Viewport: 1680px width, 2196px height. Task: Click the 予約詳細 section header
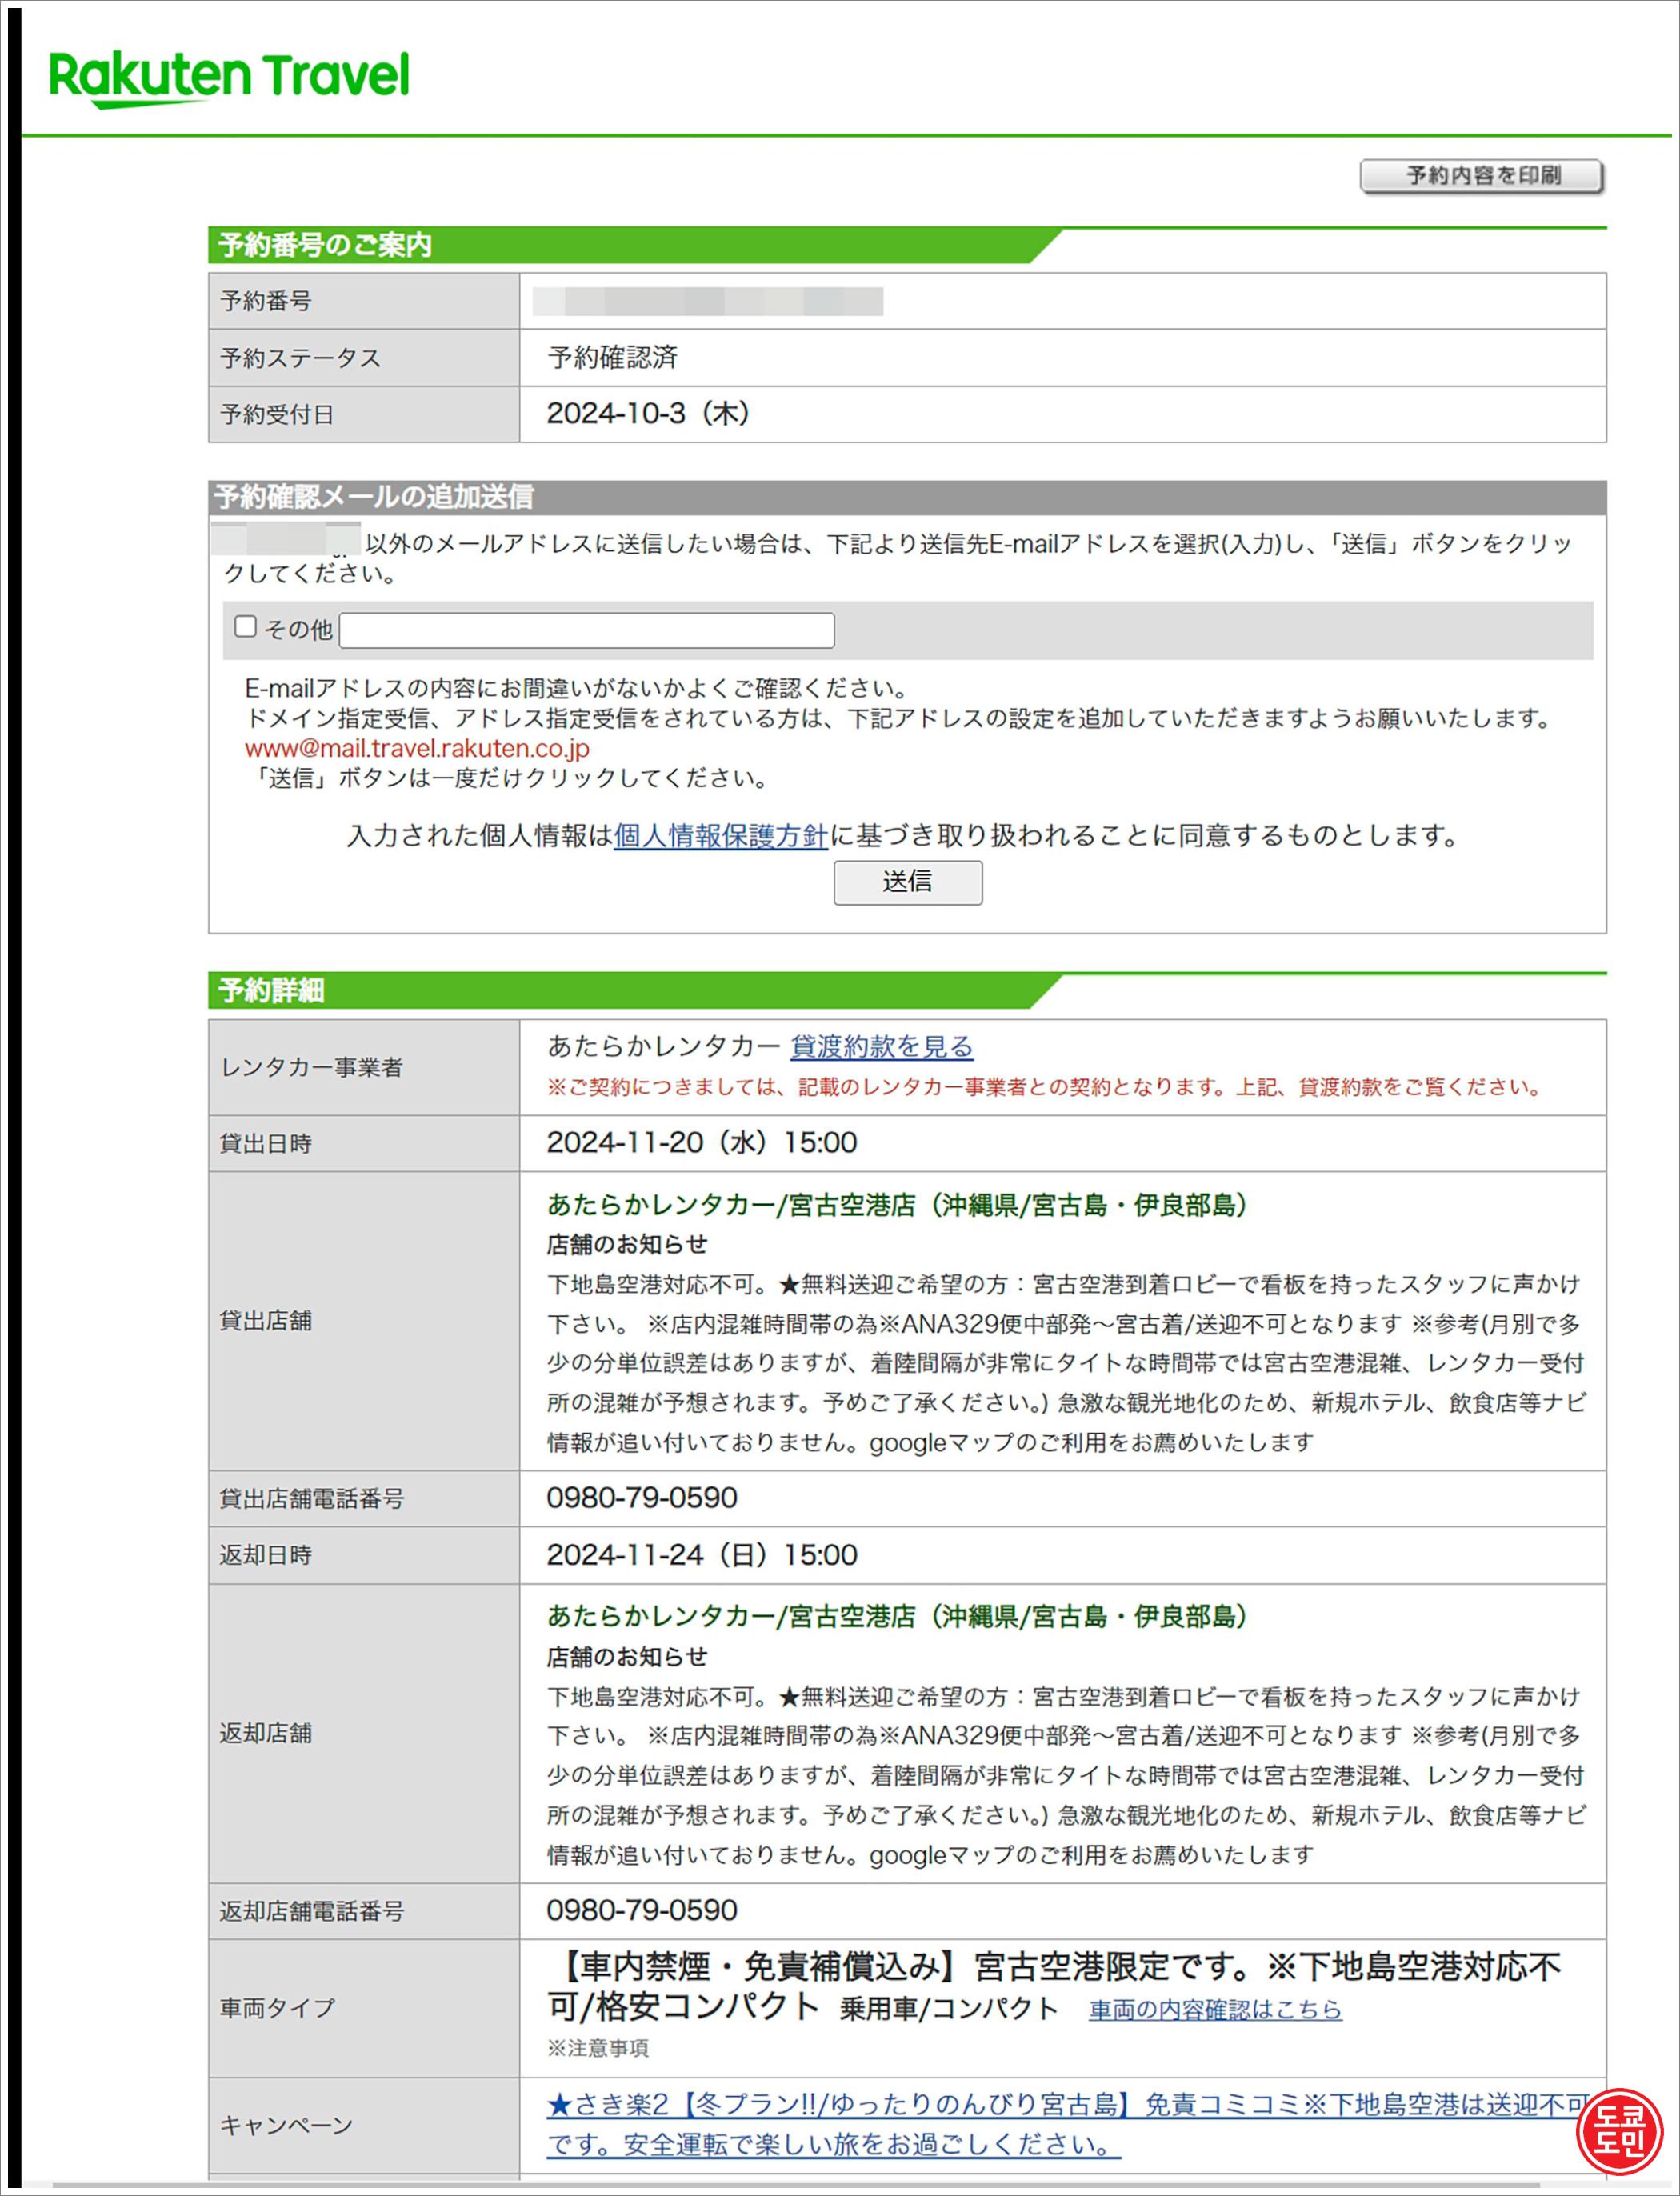point(271,990)
